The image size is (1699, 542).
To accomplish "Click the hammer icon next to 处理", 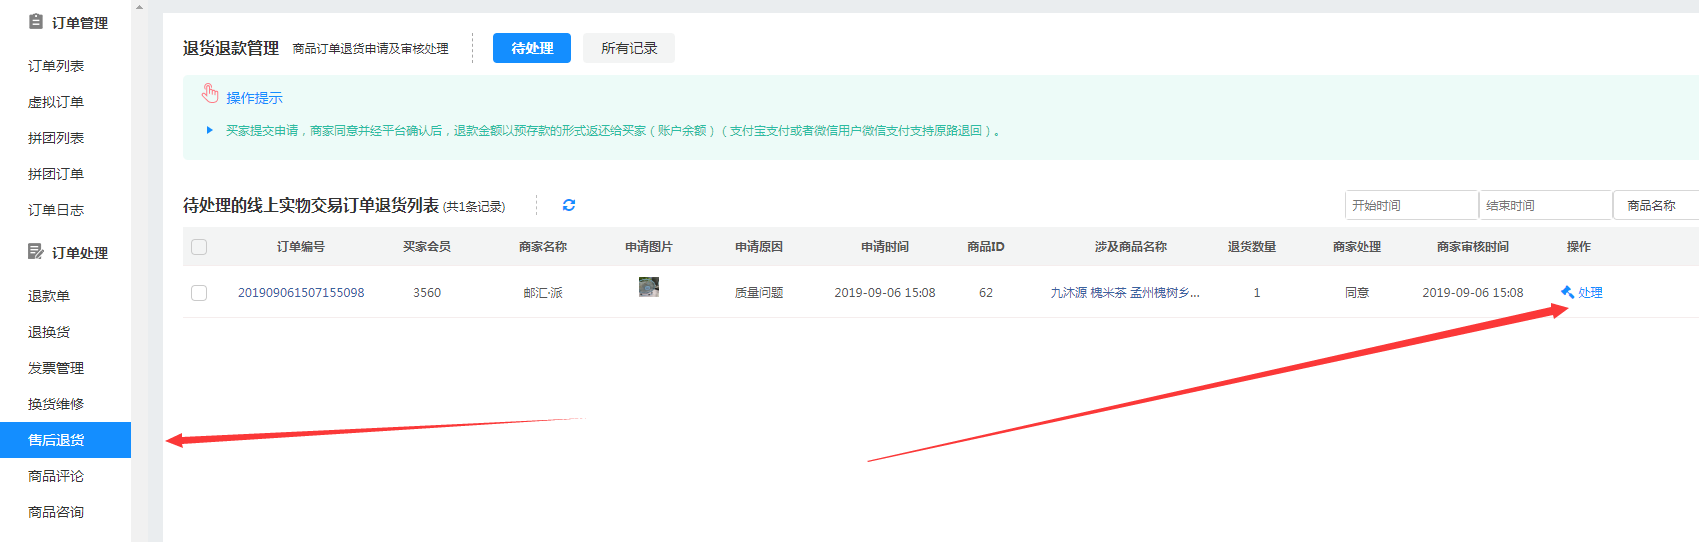I will click(1567, 292).
